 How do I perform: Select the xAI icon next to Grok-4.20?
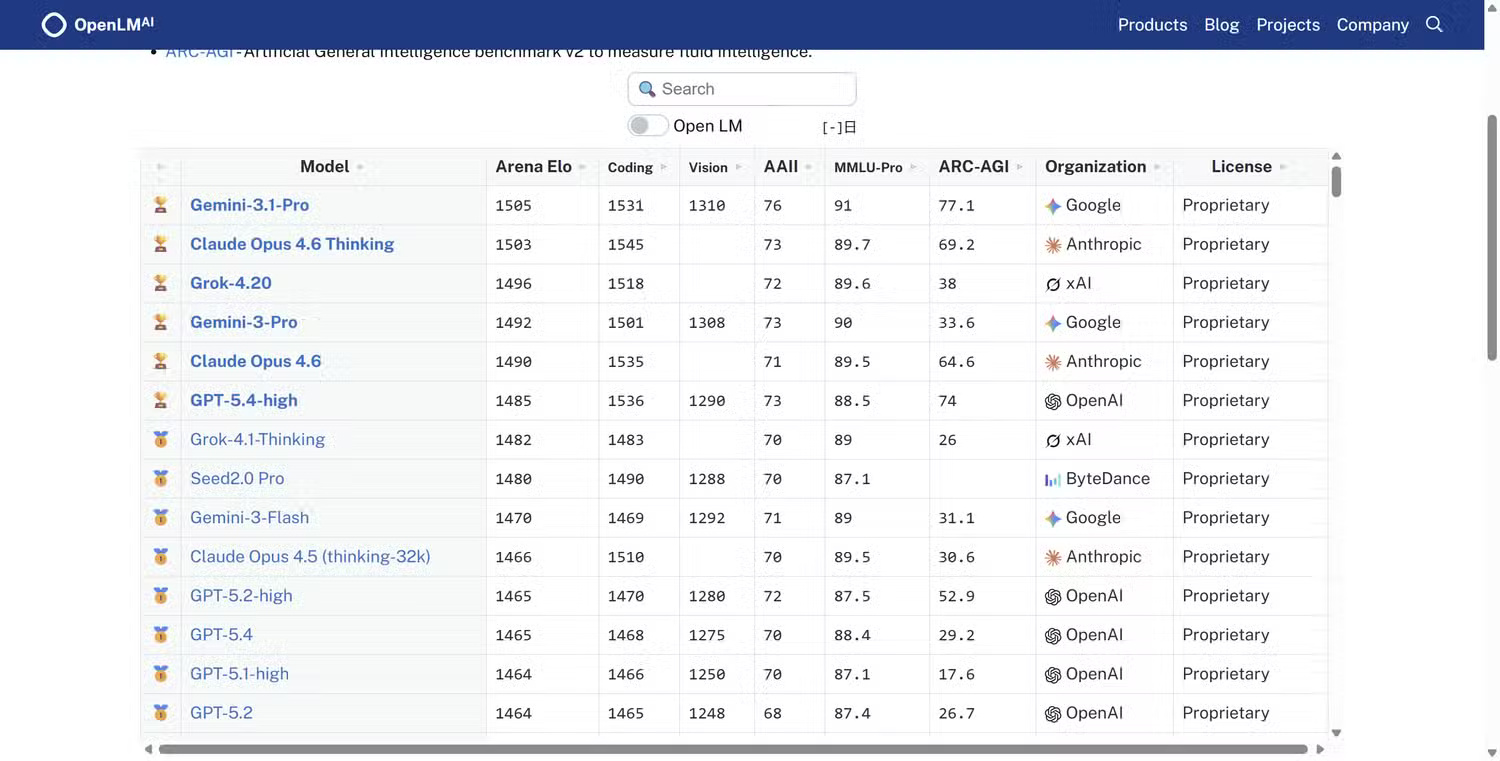pyautogui.click(x=1052, y=283)
